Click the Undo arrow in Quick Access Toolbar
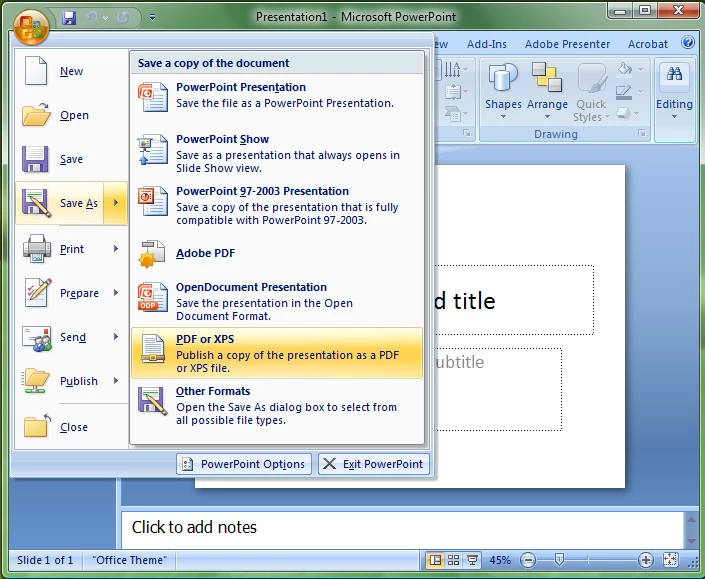 coord(92,18)
